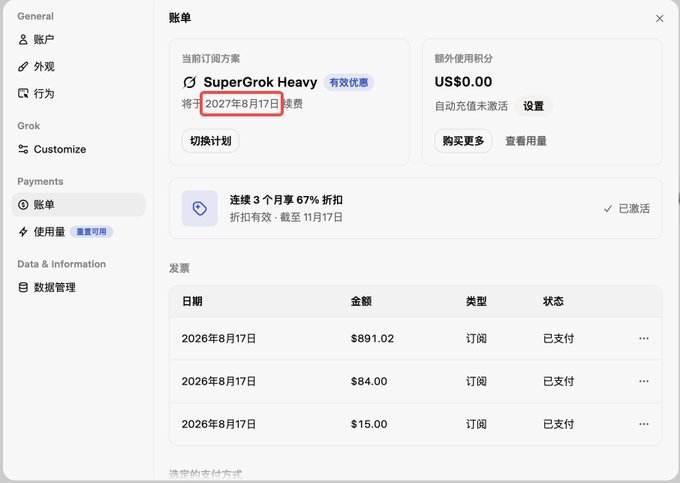Open the 账户 account settings
This screenshot has height=483, width=680.
point(78,40)
